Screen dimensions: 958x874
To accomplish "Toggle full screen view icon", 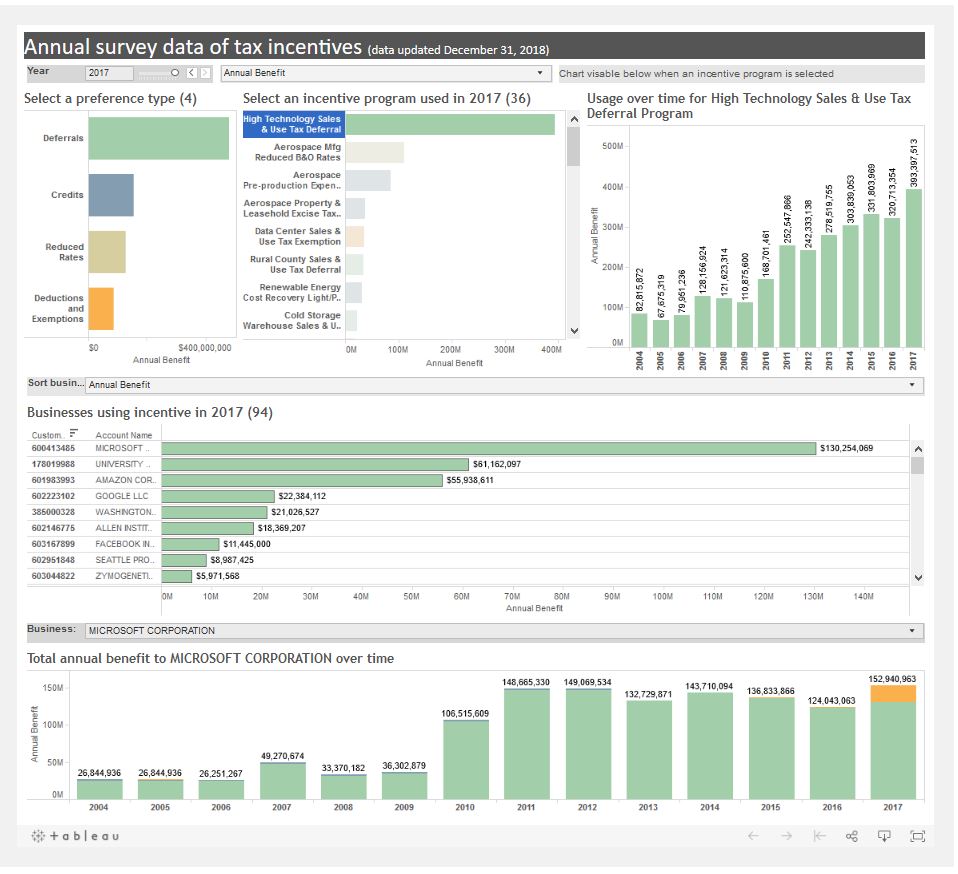I will pyautogui.click(x=918, y=836).
